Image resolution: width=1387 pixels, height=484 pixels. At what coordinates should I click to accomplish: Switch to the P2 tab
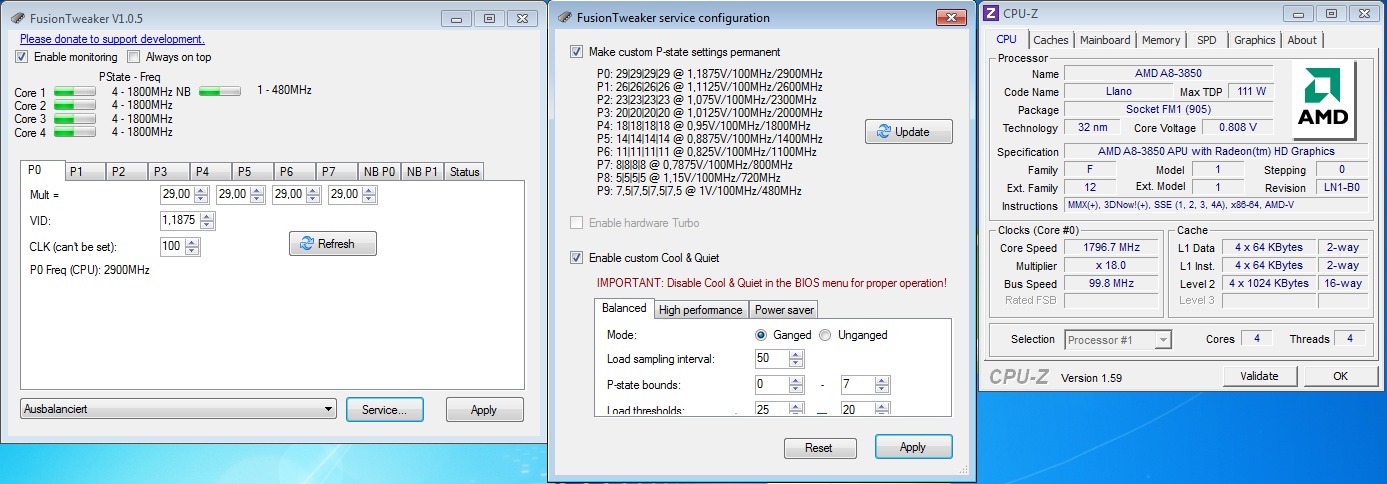tap(127, 172)
